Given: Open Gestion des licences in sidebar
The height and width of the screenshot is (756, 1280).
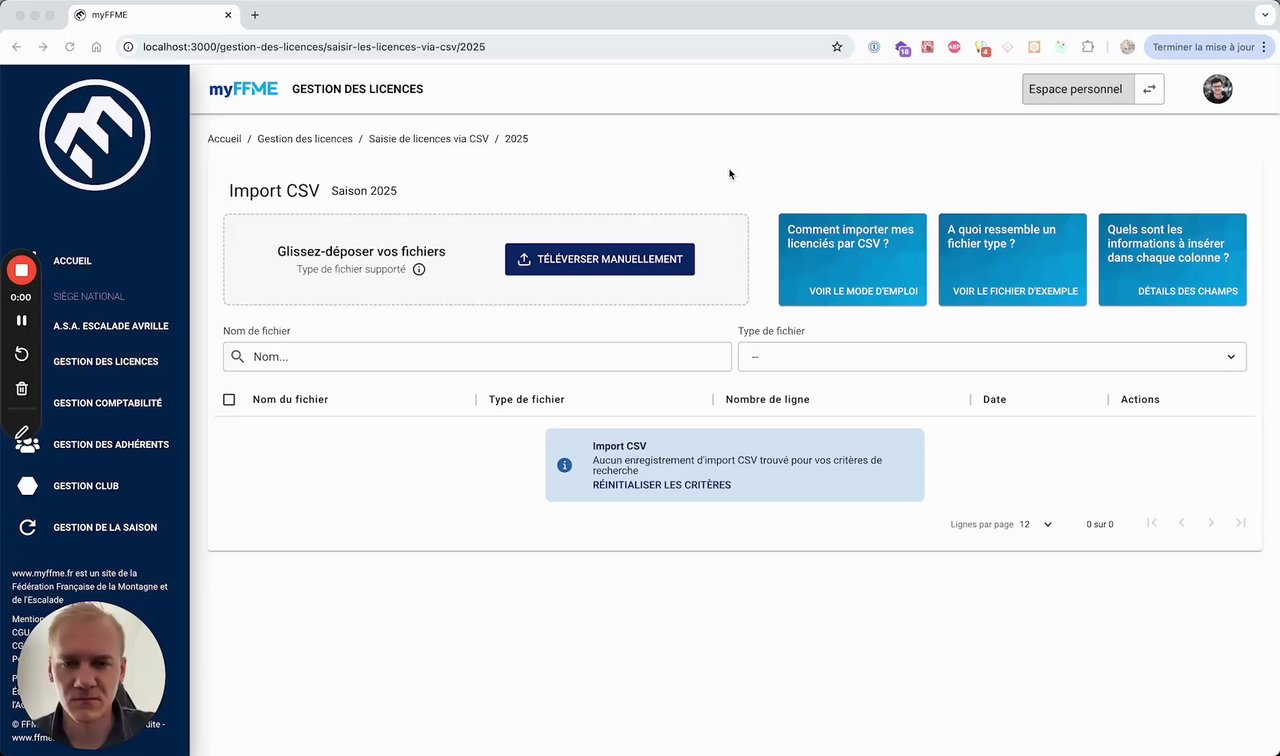Looking at the screenshot, I should (x=106, y=362).
